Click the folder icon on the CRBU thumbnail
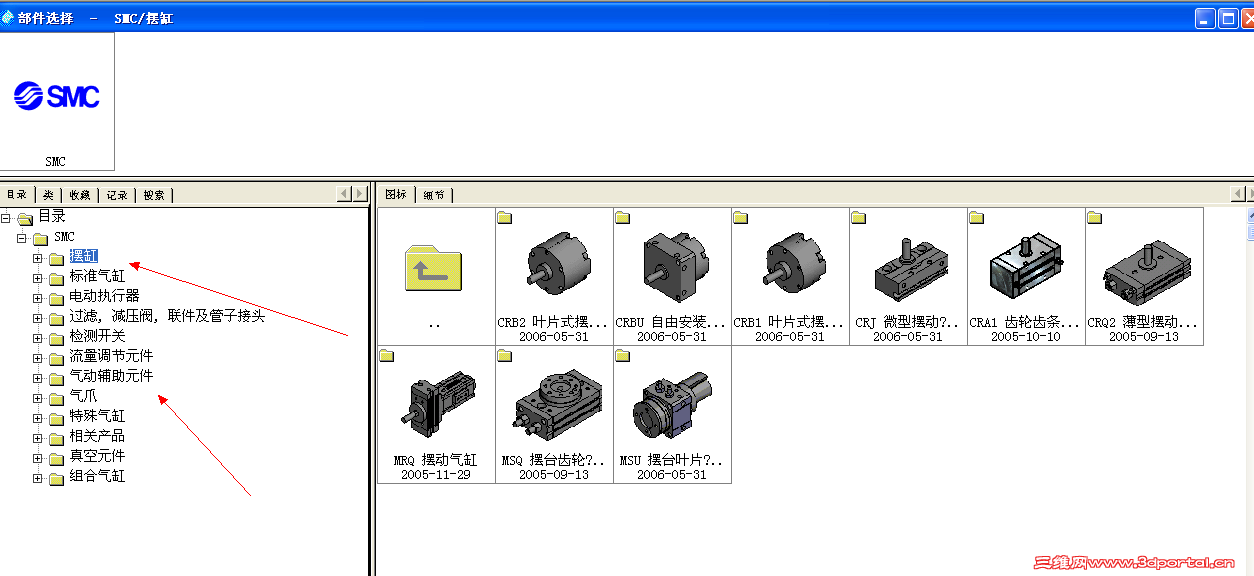 tap(623, 216)
